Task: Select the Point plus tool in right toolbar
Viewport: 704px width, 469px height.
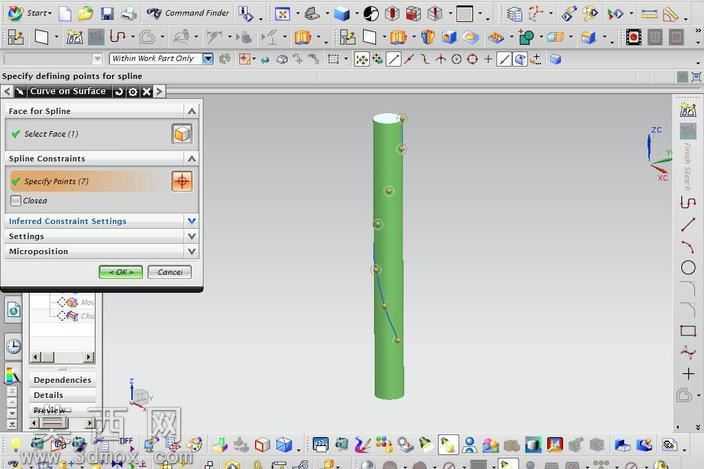Action: click(688, 374)
